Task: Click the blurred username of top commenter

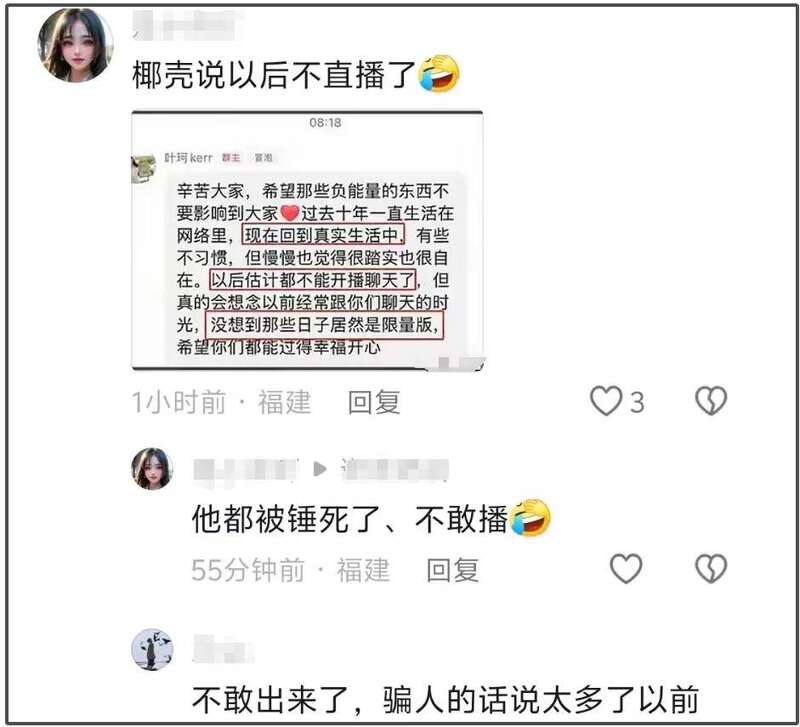Action: pyautogui.click(x=188, y=26)
